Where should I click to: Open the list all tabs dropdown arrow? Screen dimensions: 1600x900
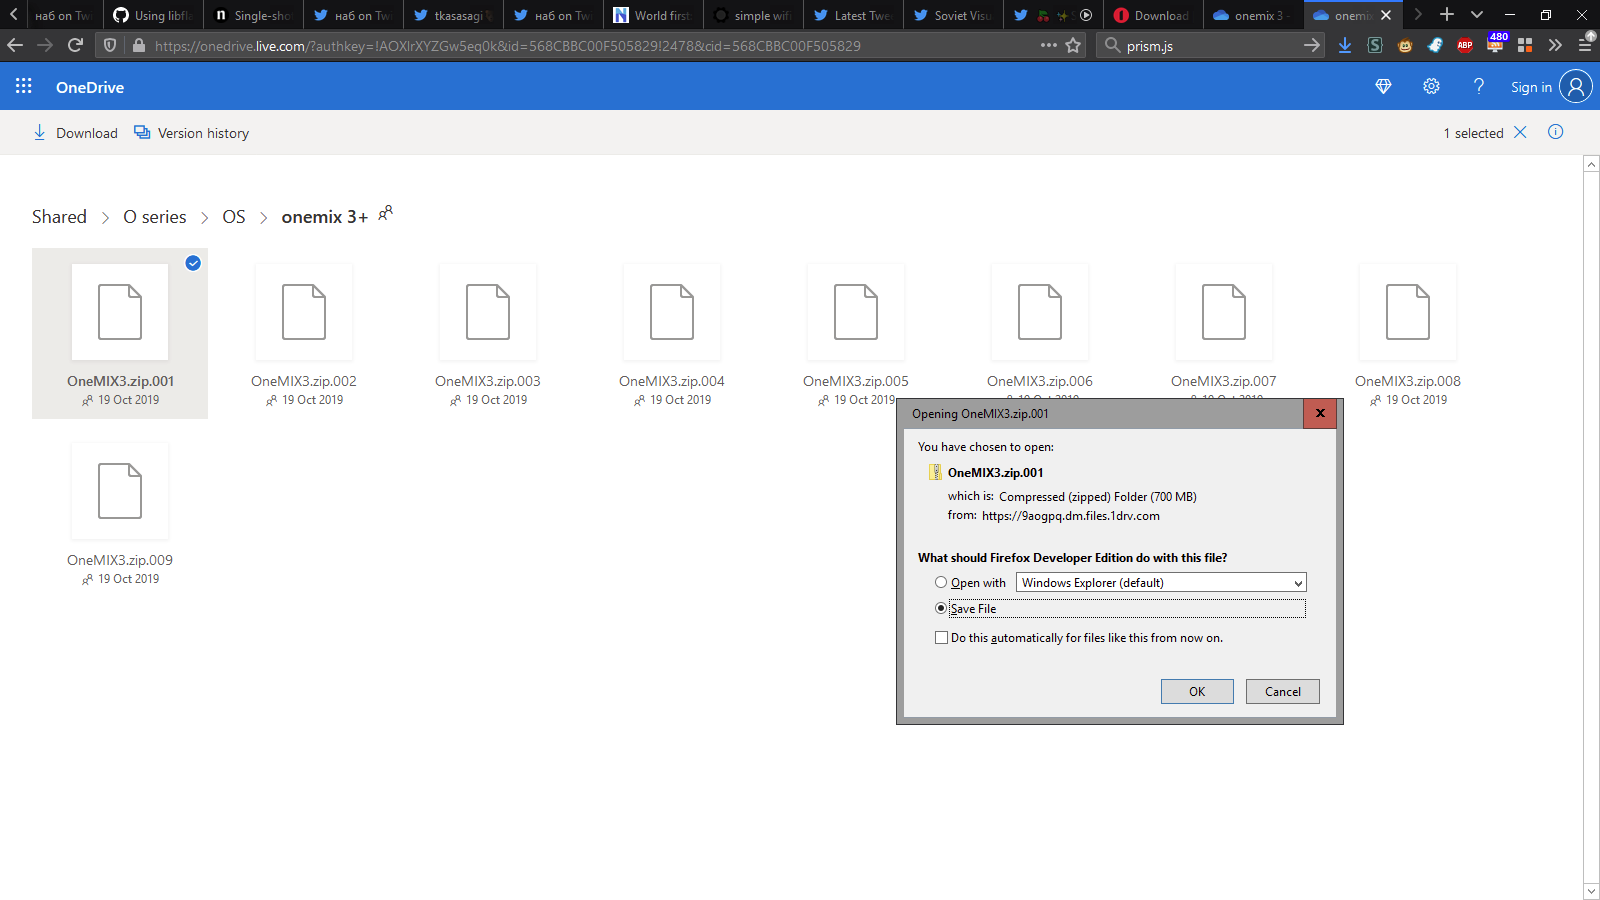pyautogui.click(x=1476, y=15)
